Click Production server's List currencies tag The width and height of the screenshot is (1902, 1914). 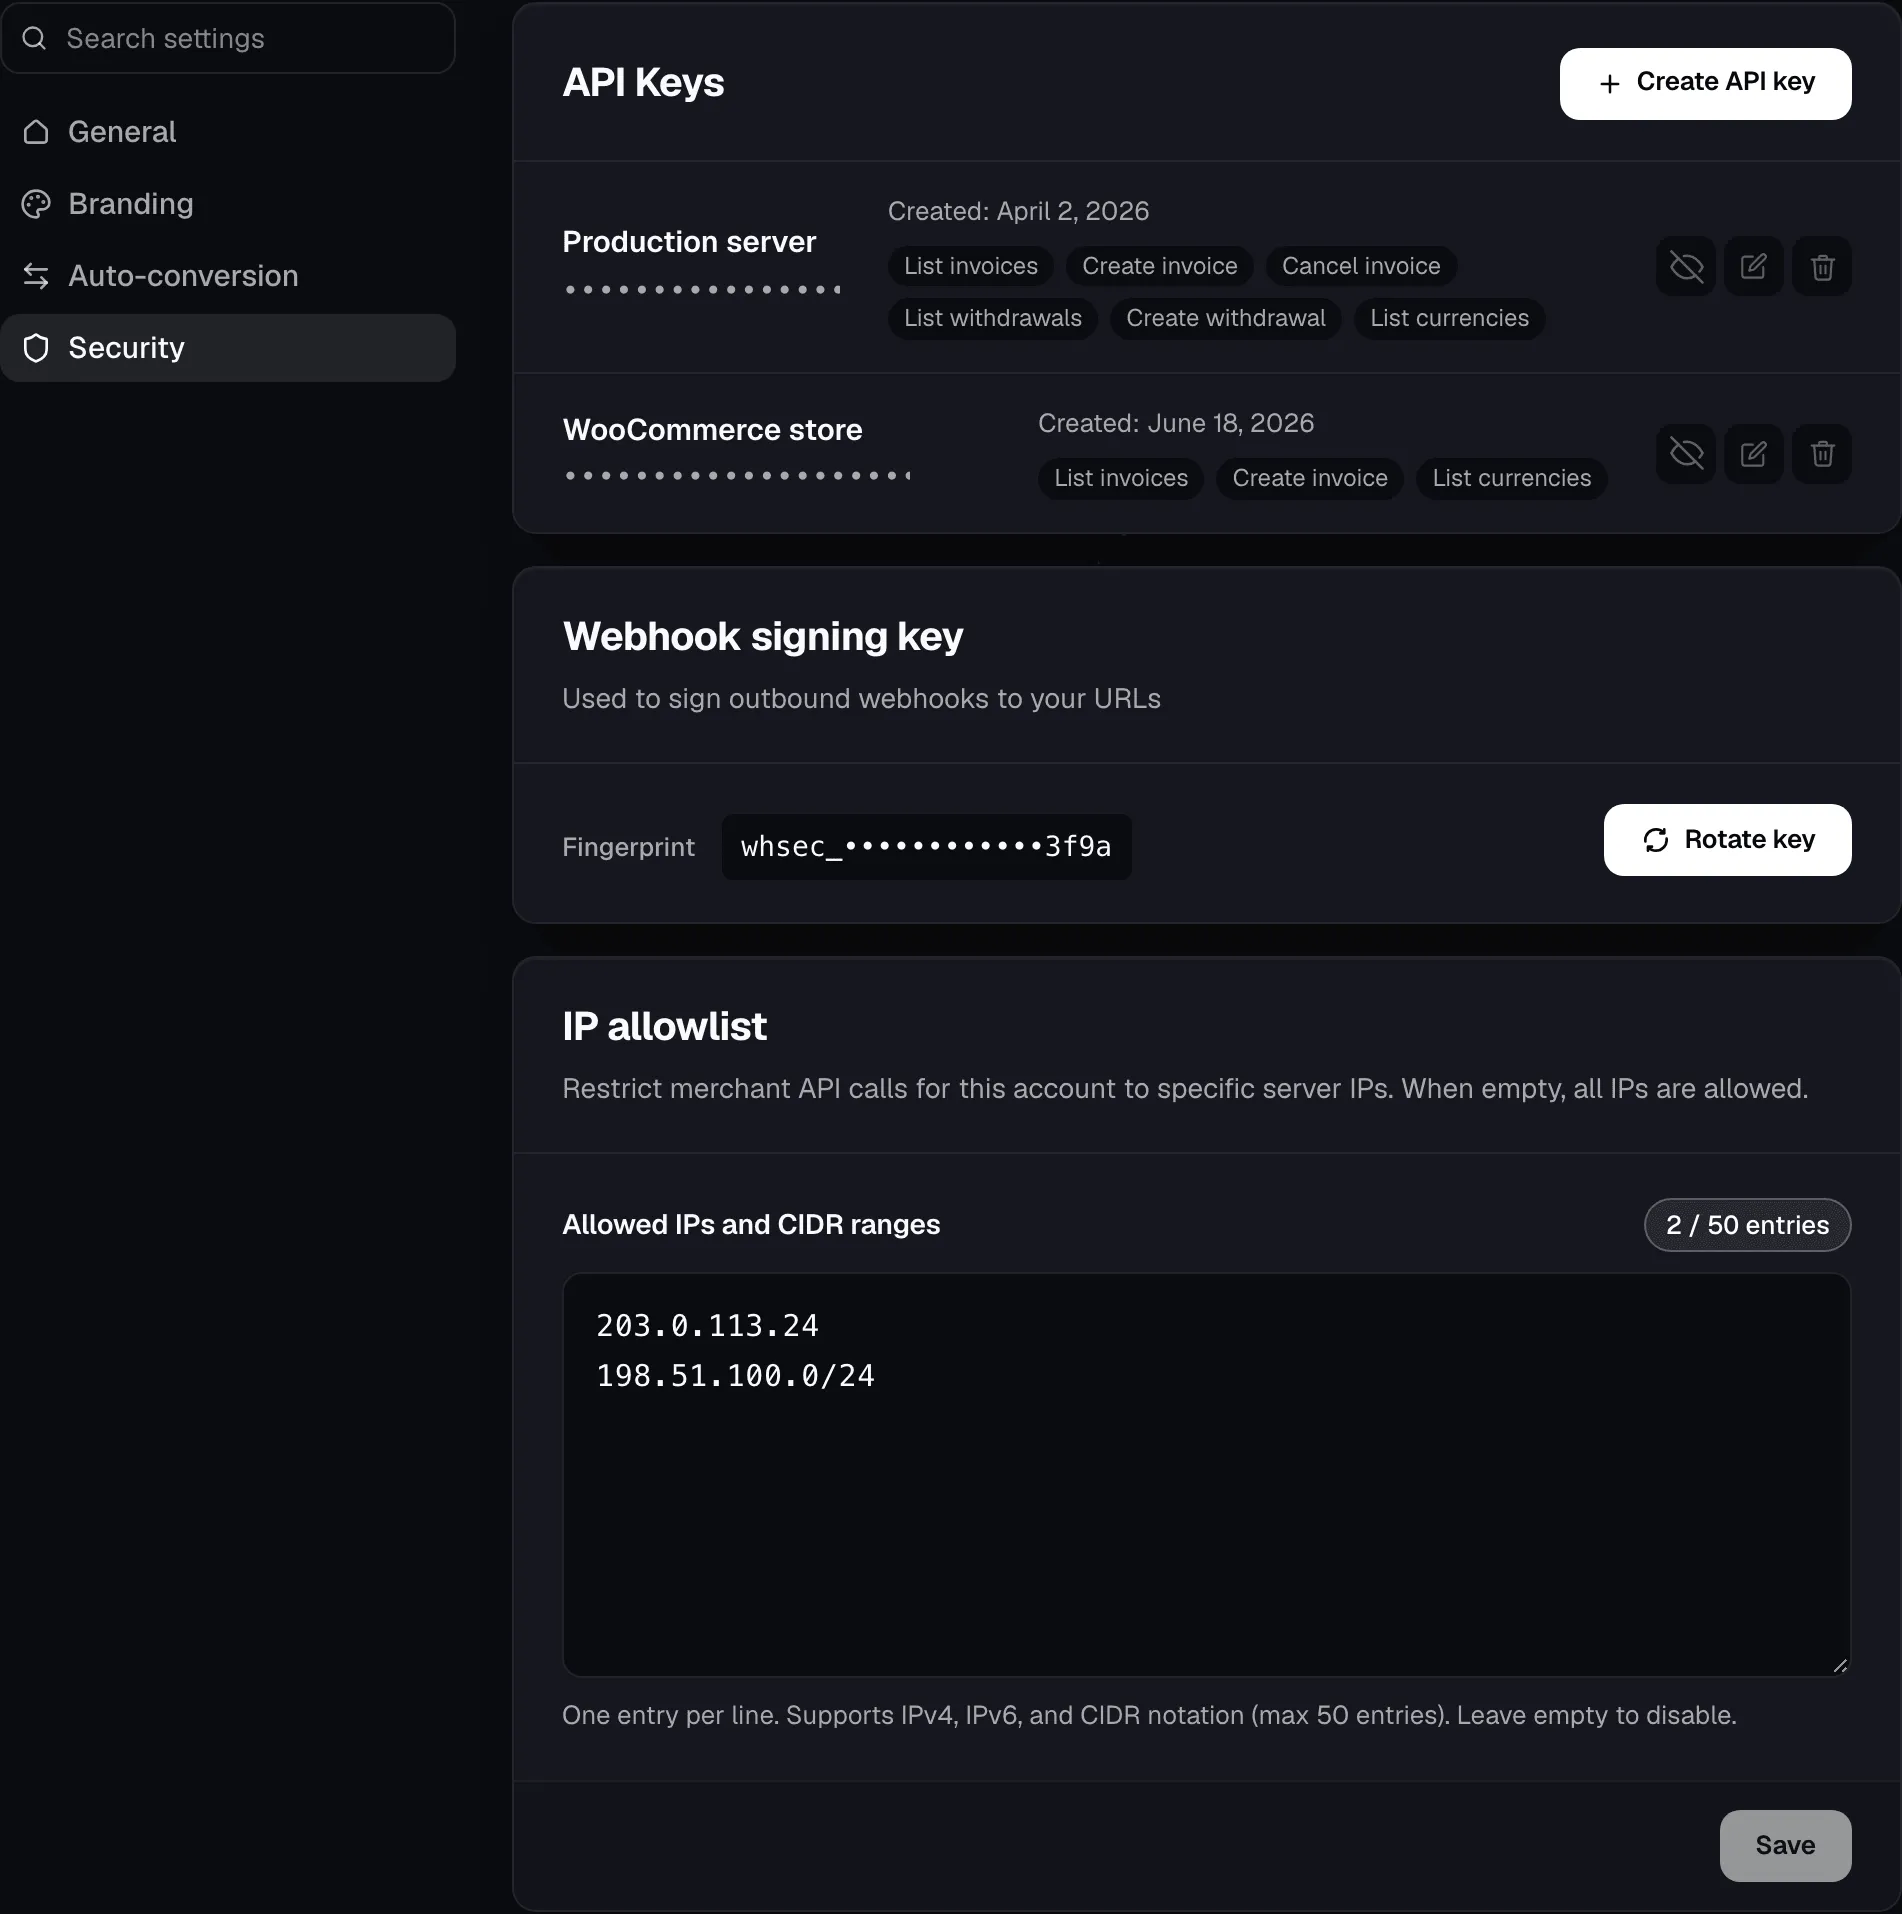[1449, 318]
